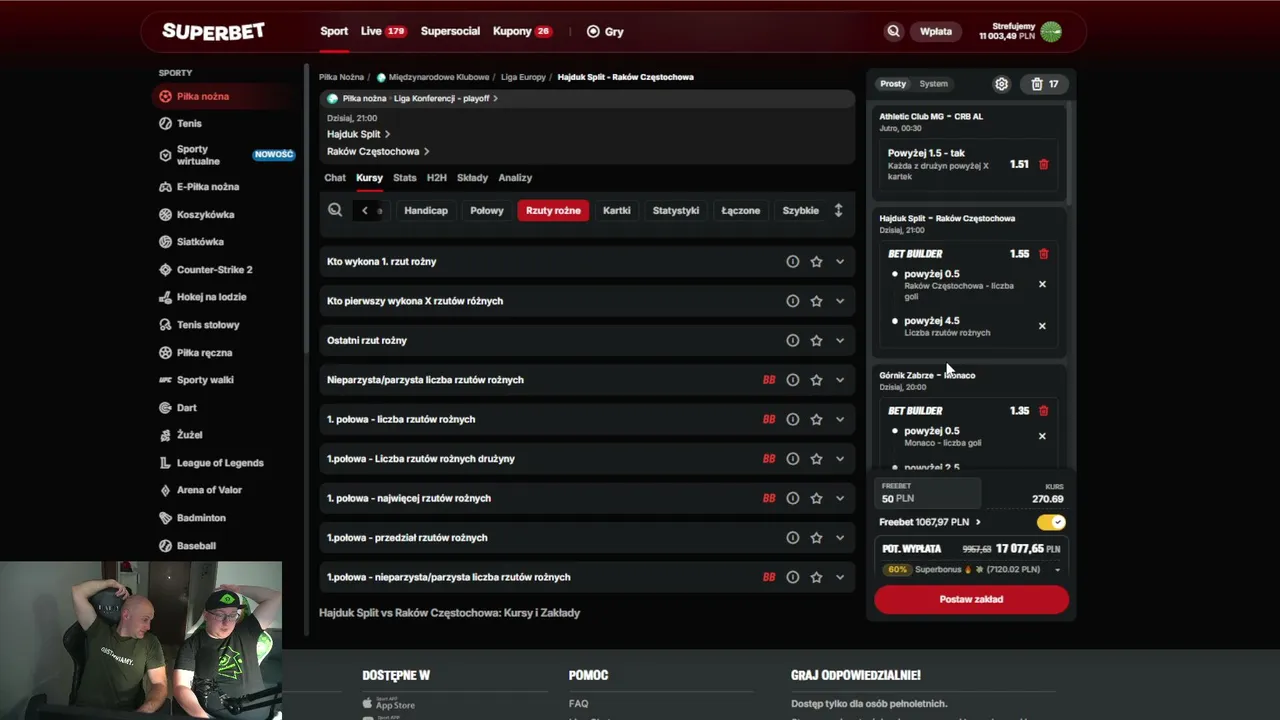Viewport: 1280px width, 720px height.
Task: Click BB badge on 'Nieparzysta/parzysta liczba rzutów rożnych'
Action: [769, 380]
